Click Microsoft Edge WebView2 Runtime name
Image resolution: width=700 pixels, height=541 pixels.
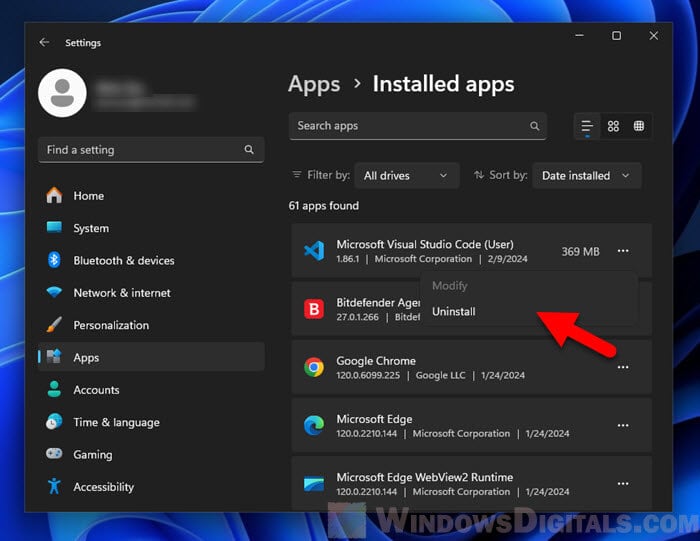click(x=425, y=477)
